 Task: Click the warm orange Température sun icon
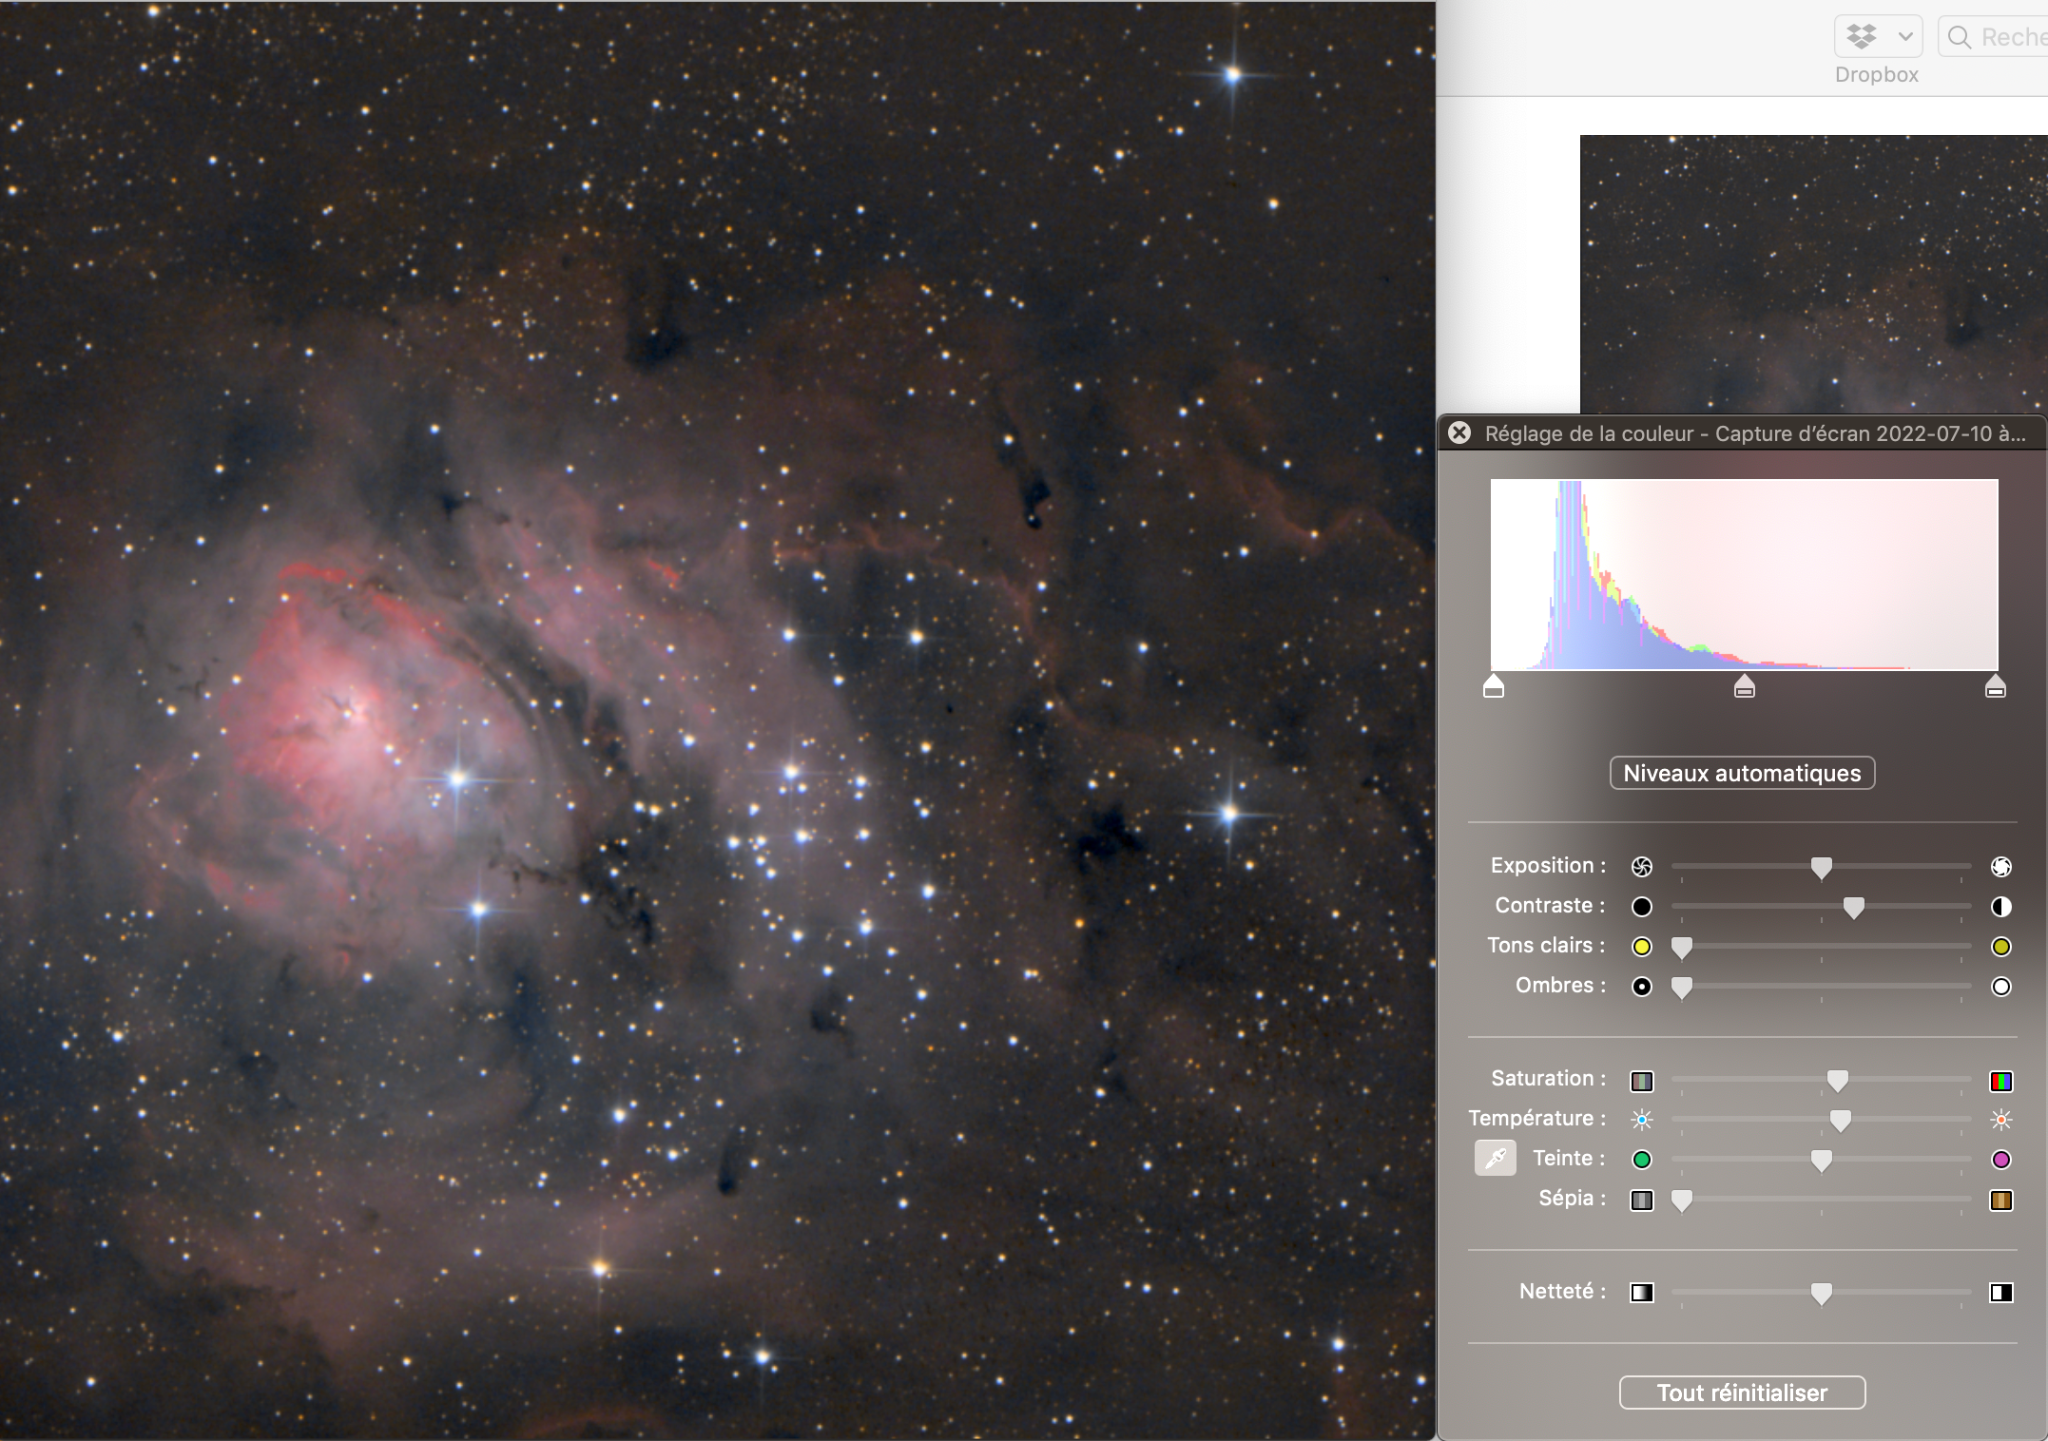pos(2001,1120)
